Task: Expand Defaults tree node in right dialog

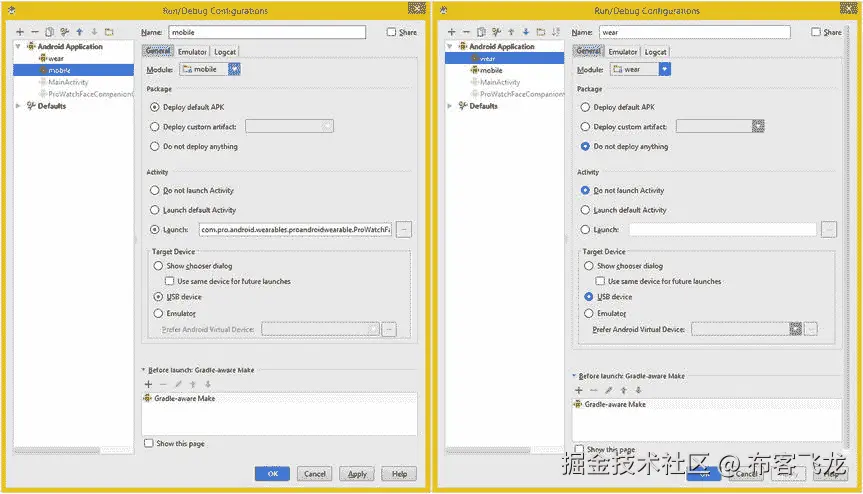Action: point(450,106)
